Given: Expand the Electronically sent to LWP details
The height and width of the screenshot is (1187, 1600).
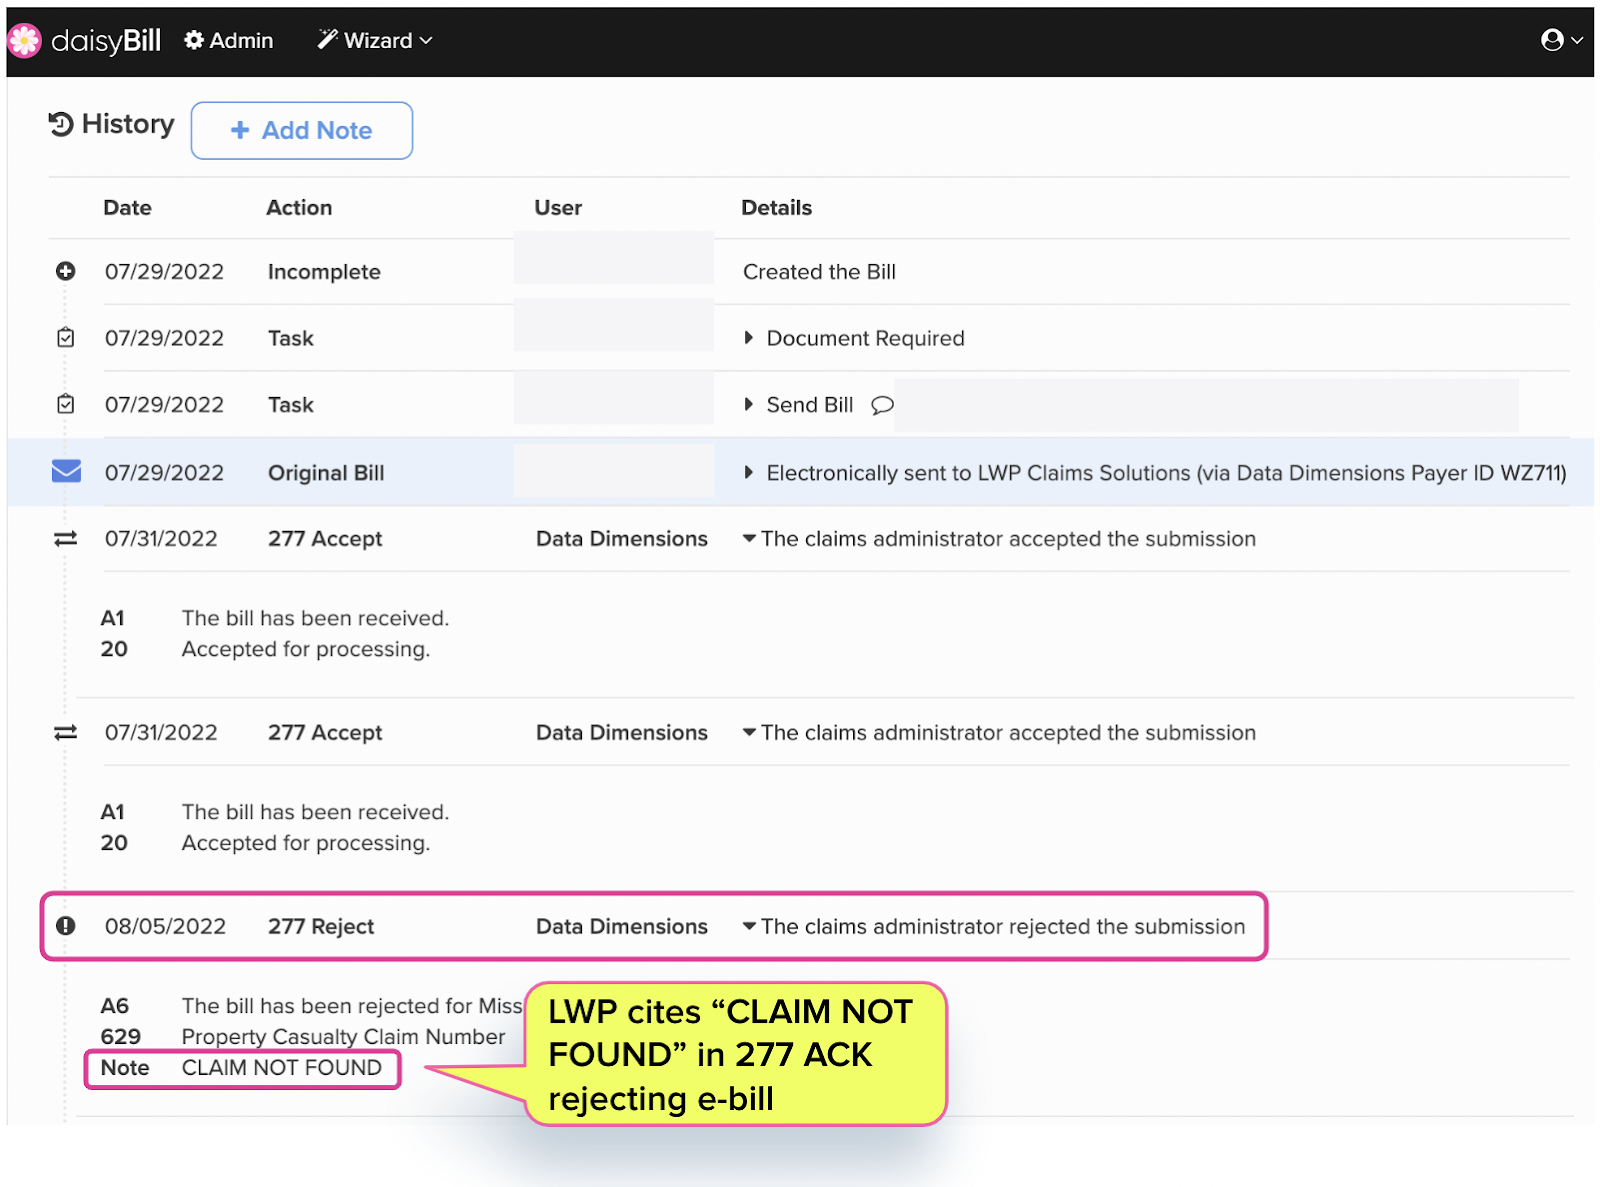Looking at the screenshot, I should pyautogui.click(x=748, y=472).
